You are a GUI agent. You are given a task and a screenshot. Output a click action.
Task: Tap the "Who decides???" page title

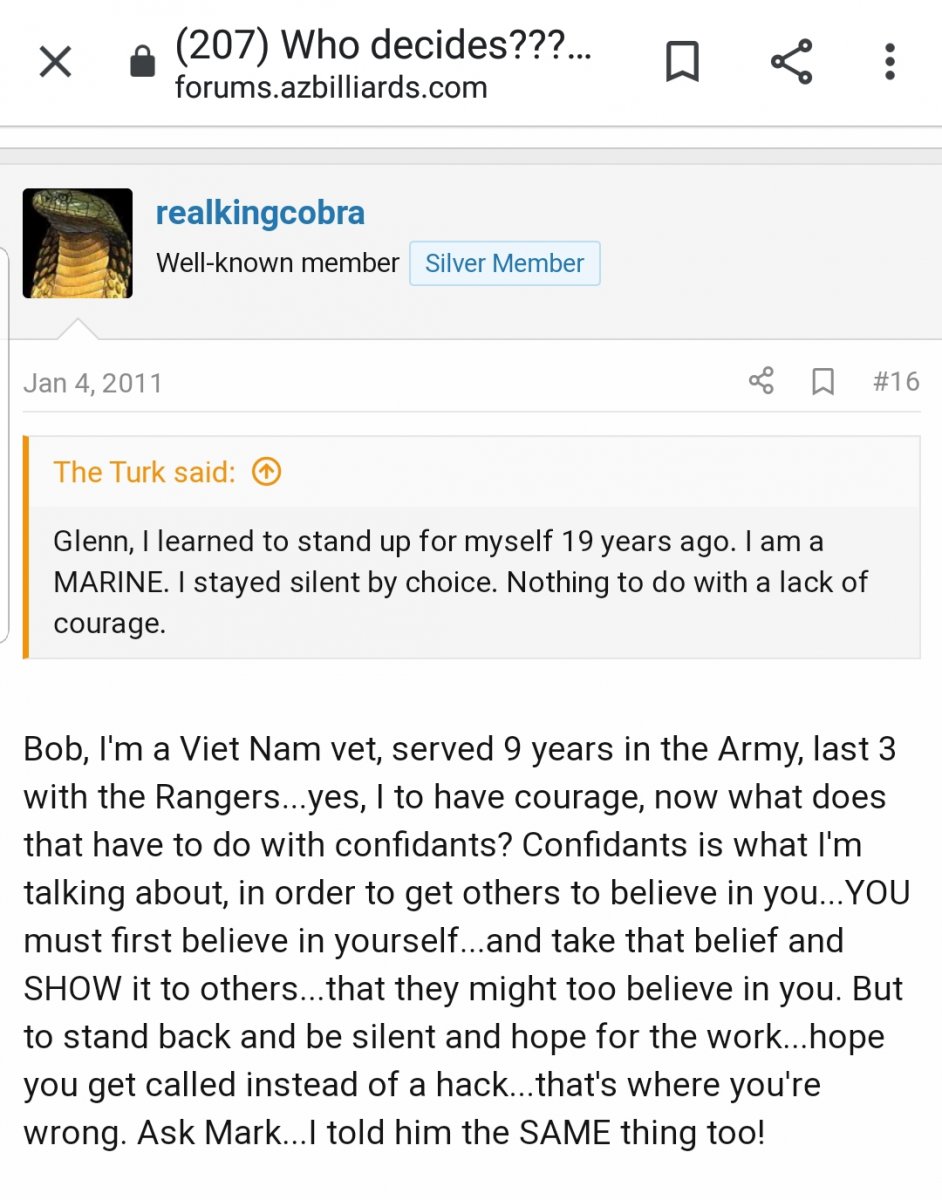pyautogui.click(x=383, y=45)
